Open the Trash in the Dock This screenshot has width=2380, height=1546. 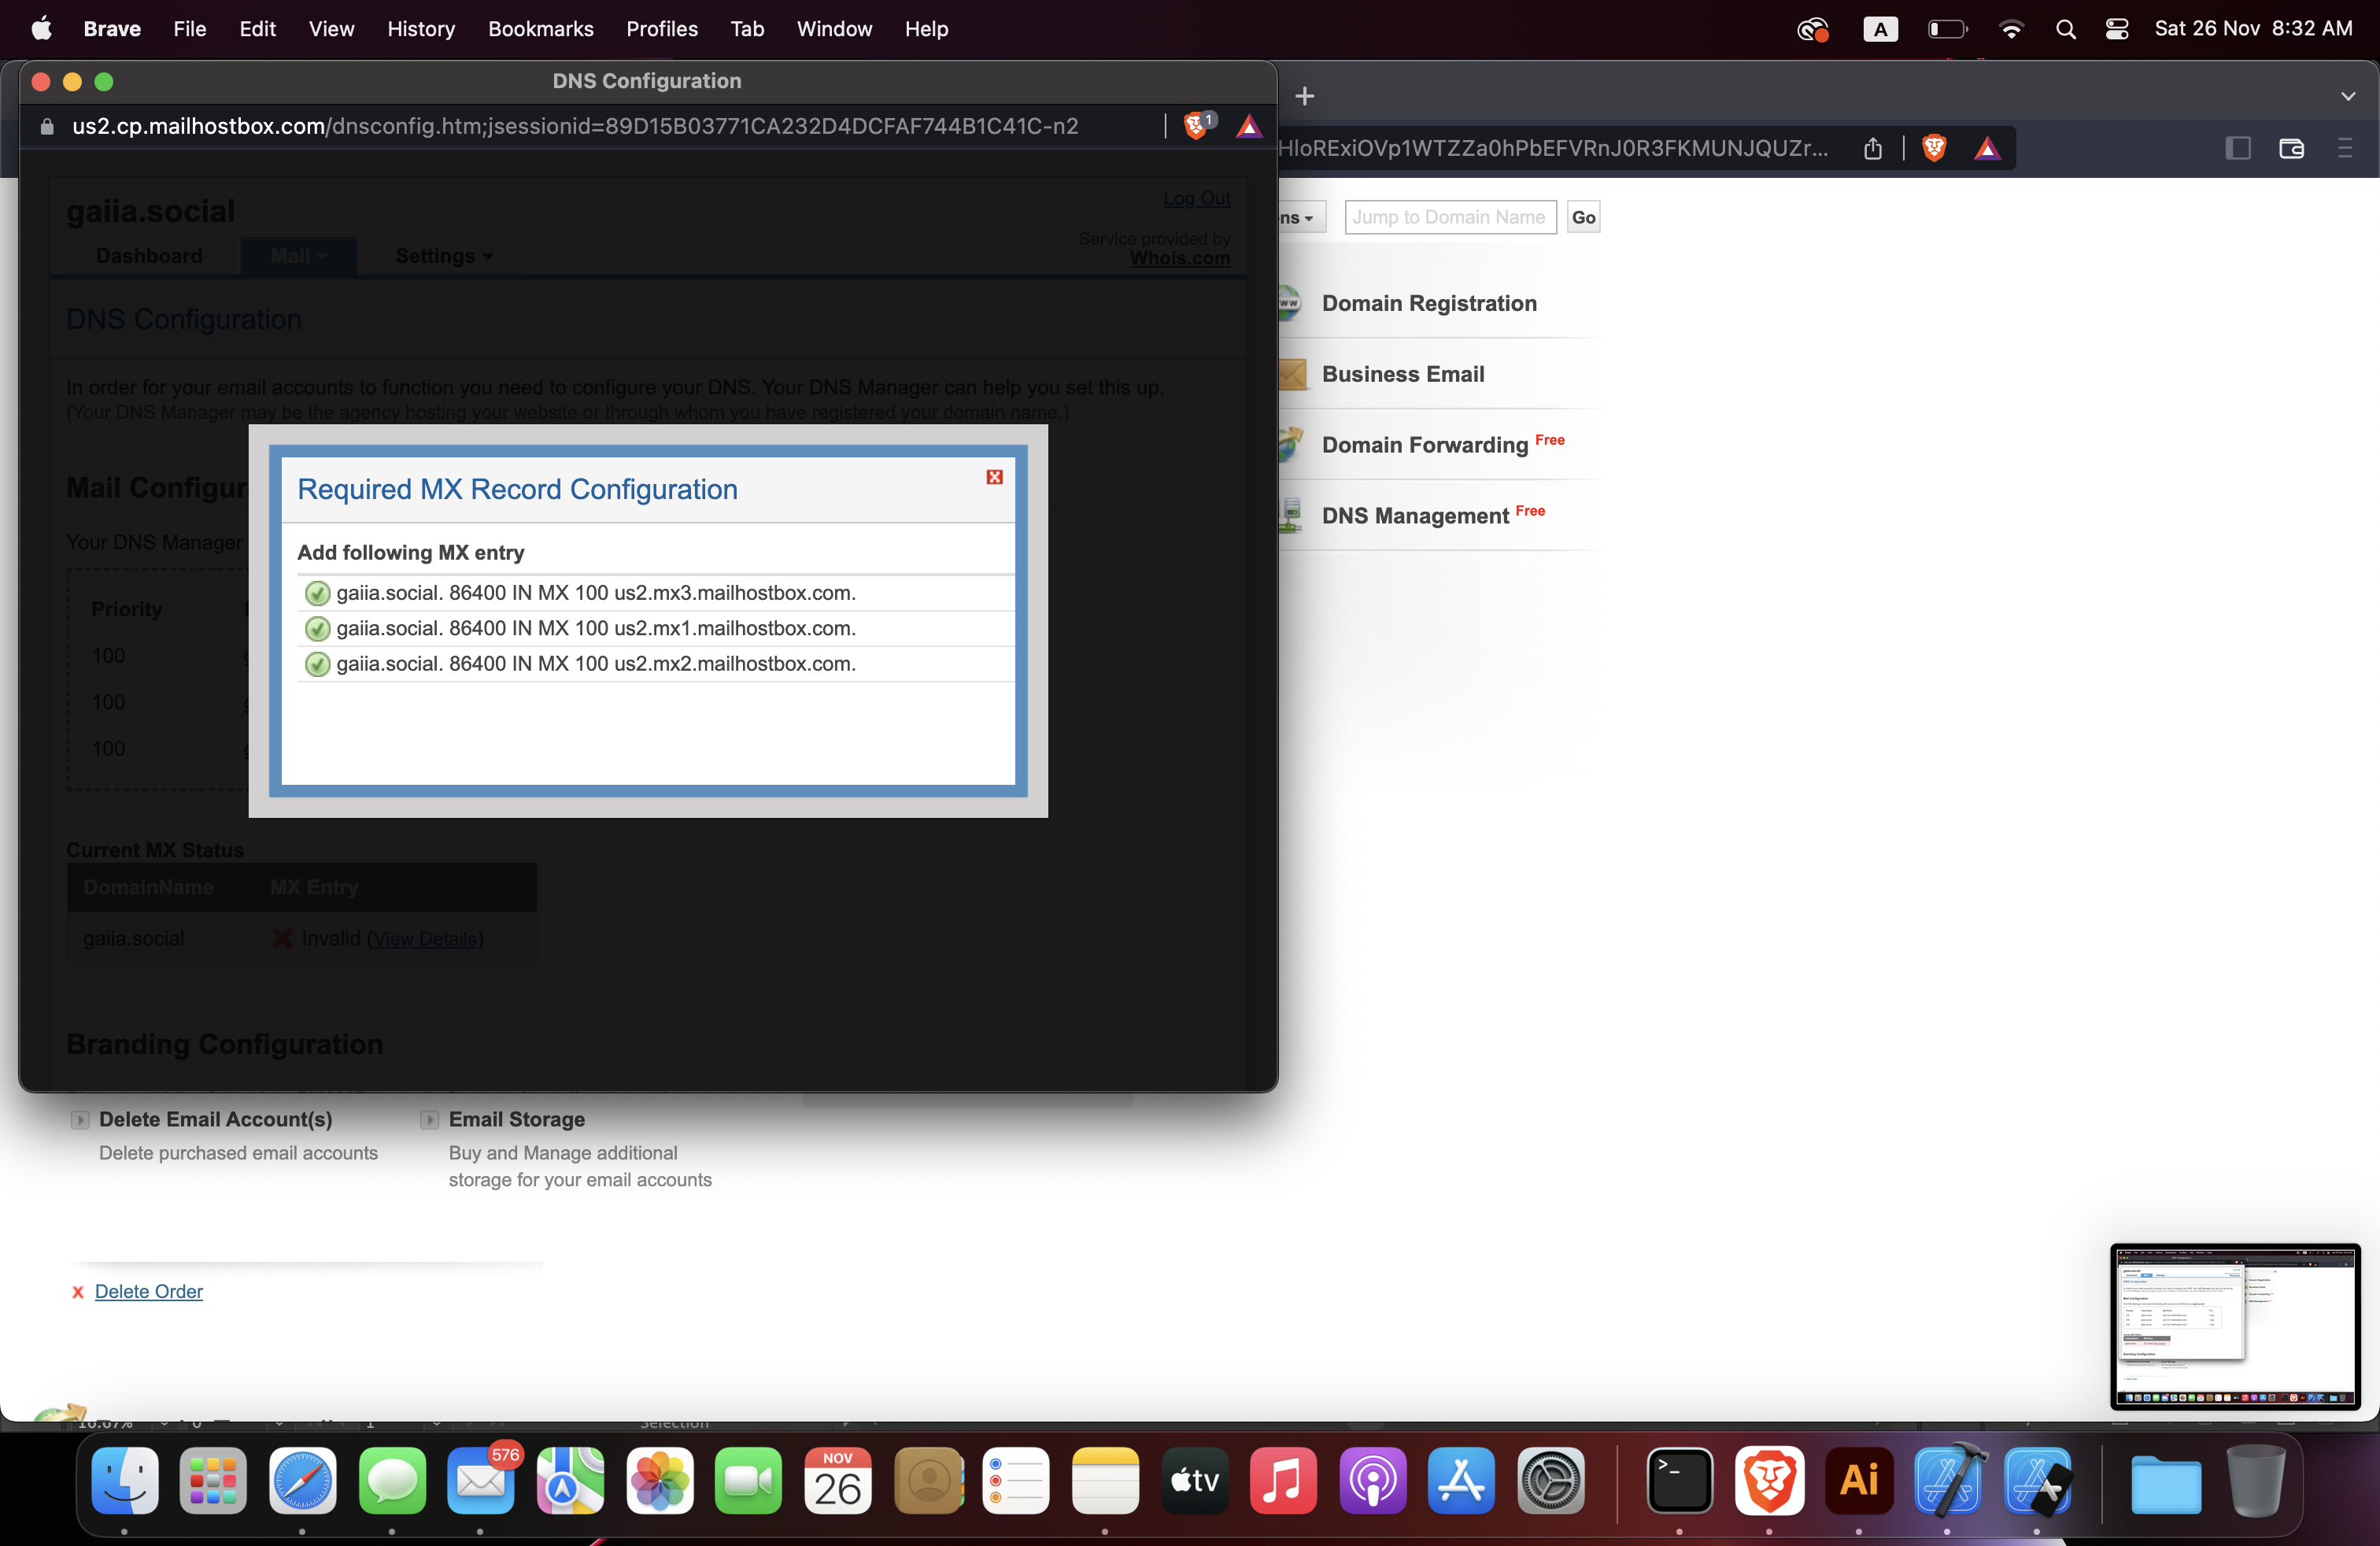click(x=2255, y=1480)
